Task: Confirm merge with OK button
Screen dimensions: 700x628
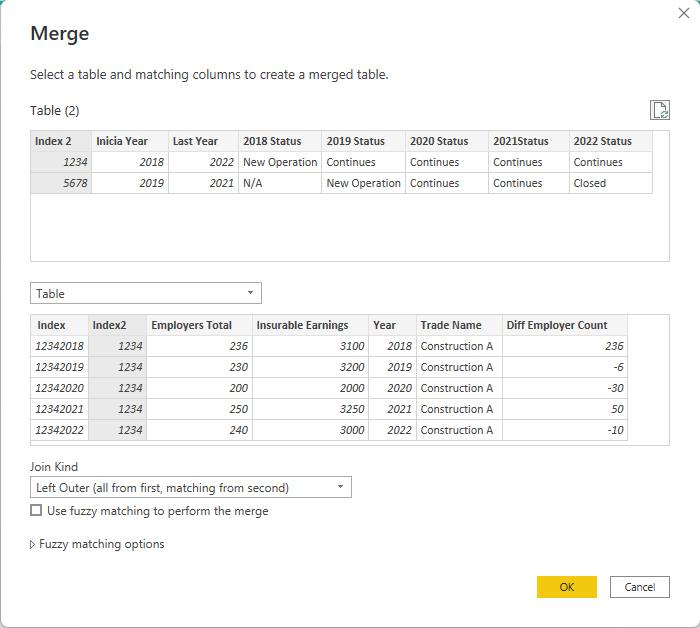Action: 567,587
